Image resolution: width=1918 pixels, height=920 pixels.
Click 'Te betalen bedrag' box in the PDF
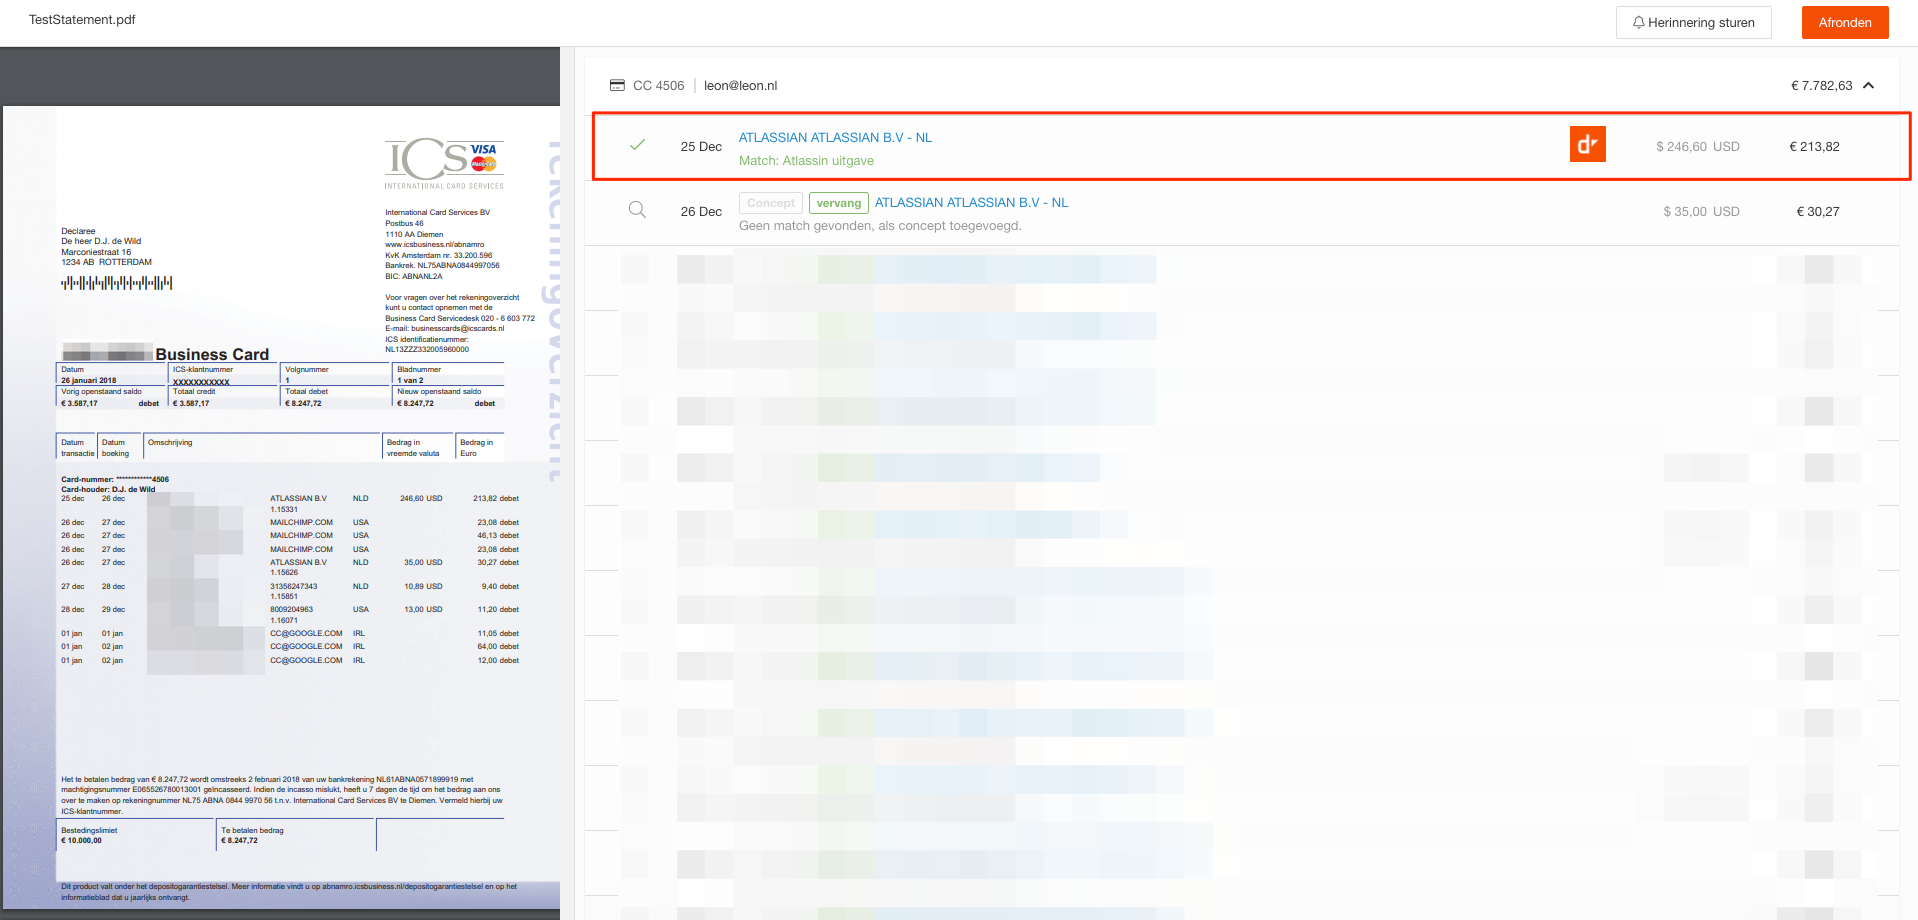coord(297,835)
